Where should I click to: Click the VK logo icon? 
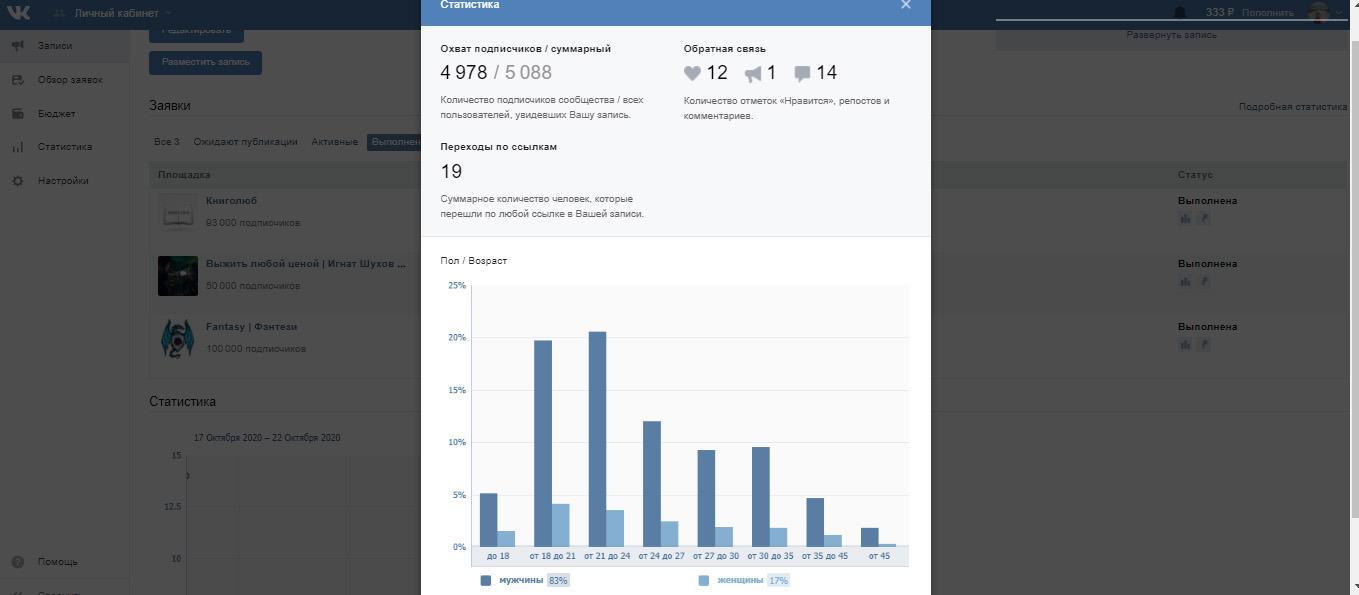18,13
